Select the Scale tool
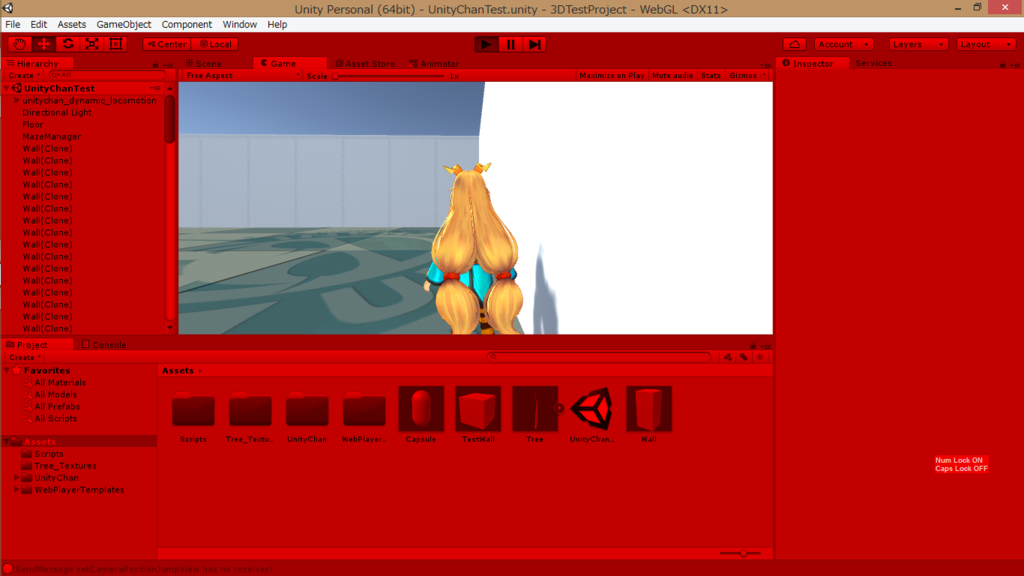1024x576 pixels. [x=92, y=44]
